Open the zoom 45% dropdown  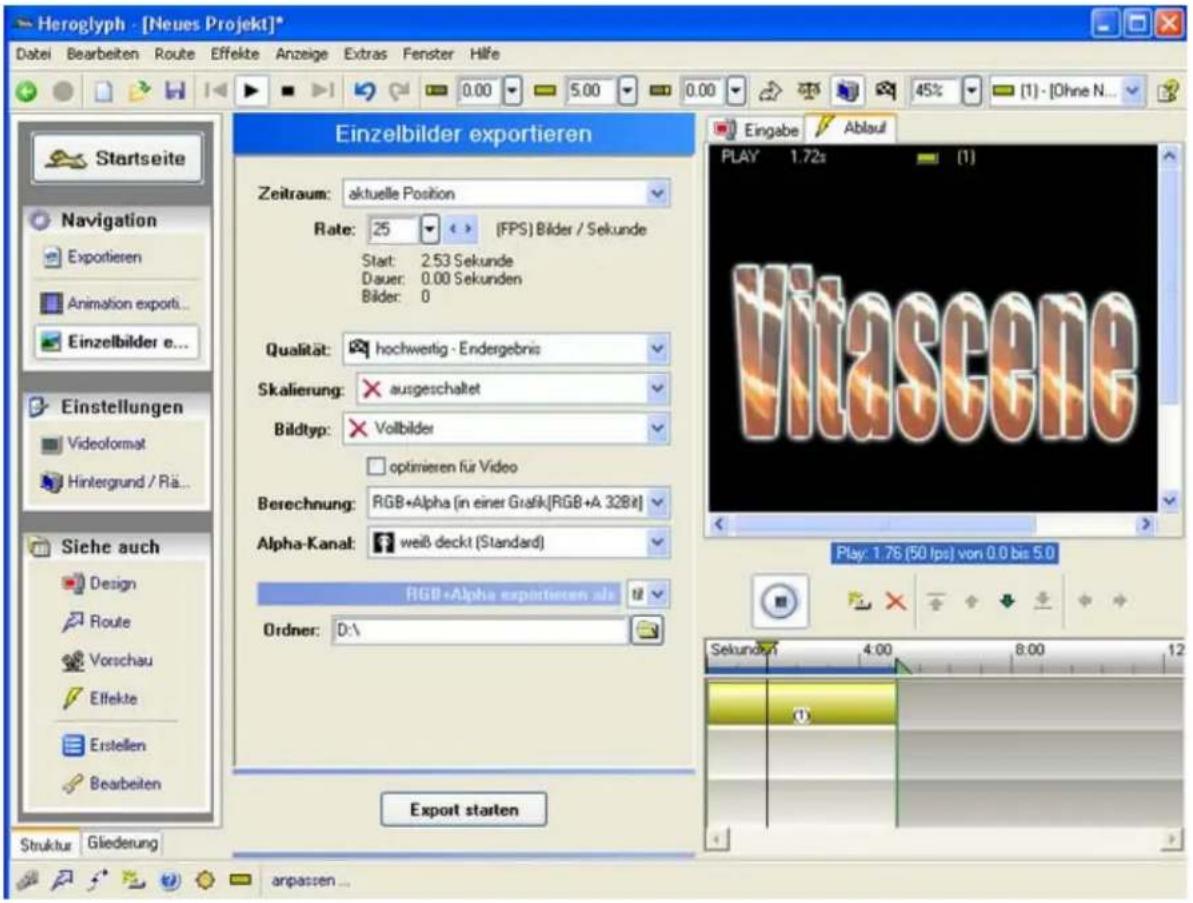[x=972, y=91]
